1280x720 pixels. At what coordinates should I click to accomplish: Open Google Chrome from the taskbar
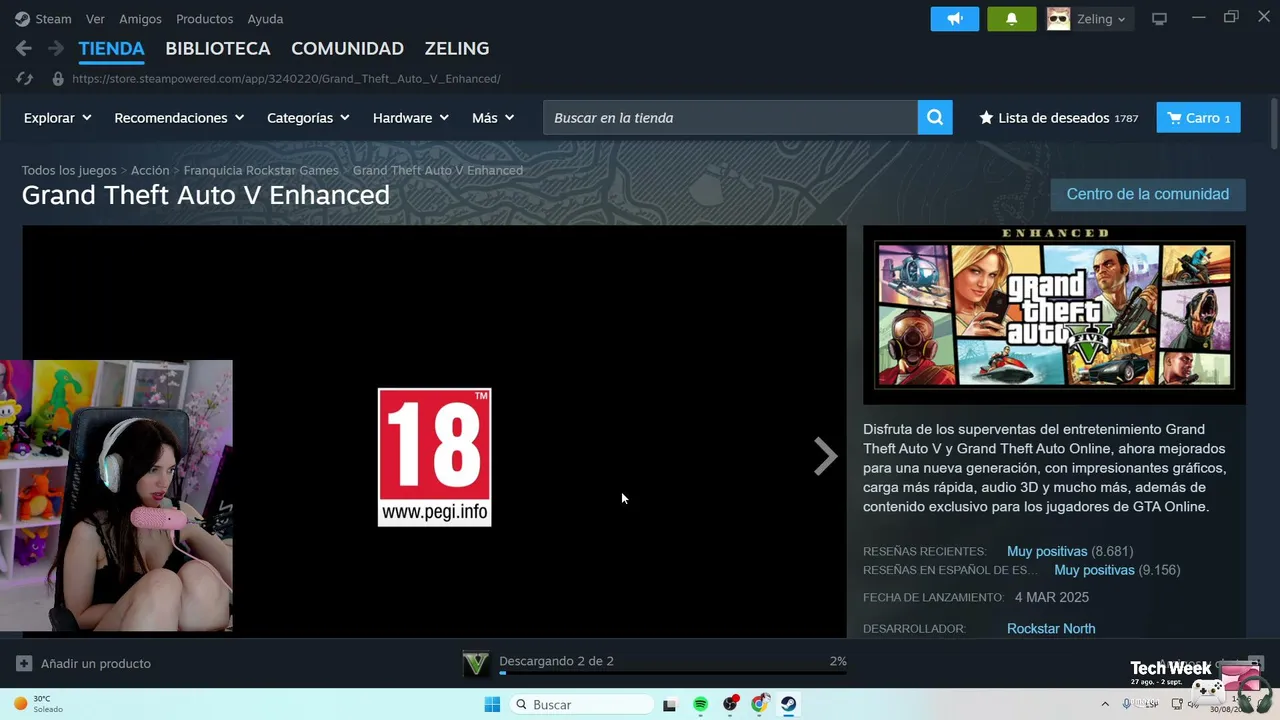pos(760,704)
